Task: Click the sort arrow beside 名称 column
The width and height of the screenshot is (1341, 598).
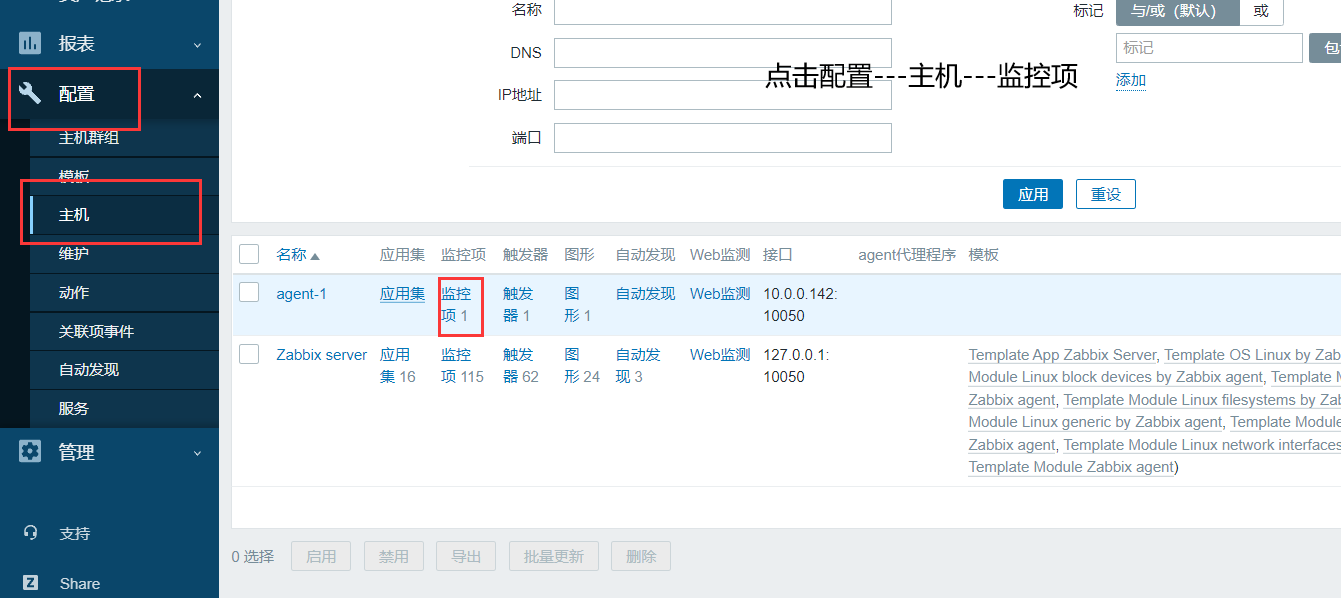Action: tap(315, 256)
